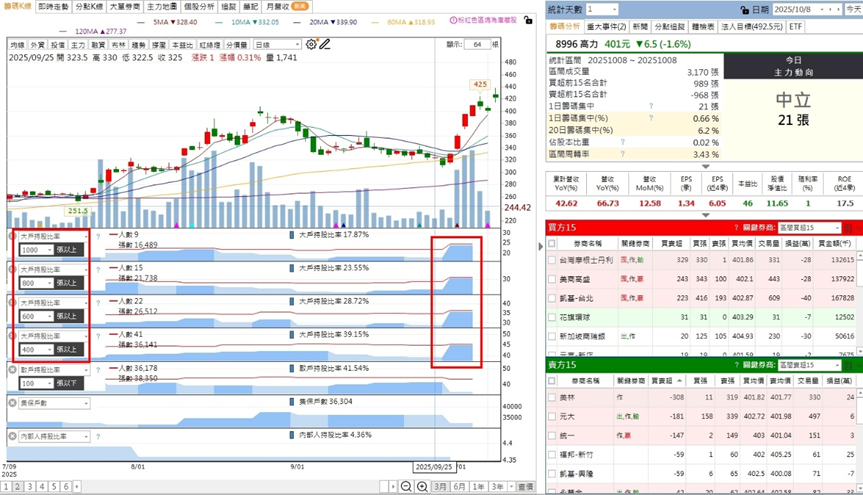Select all buyers via 買方15 header checkbox
The height and width of the screenshot is (495, 863).
point(552,243)
